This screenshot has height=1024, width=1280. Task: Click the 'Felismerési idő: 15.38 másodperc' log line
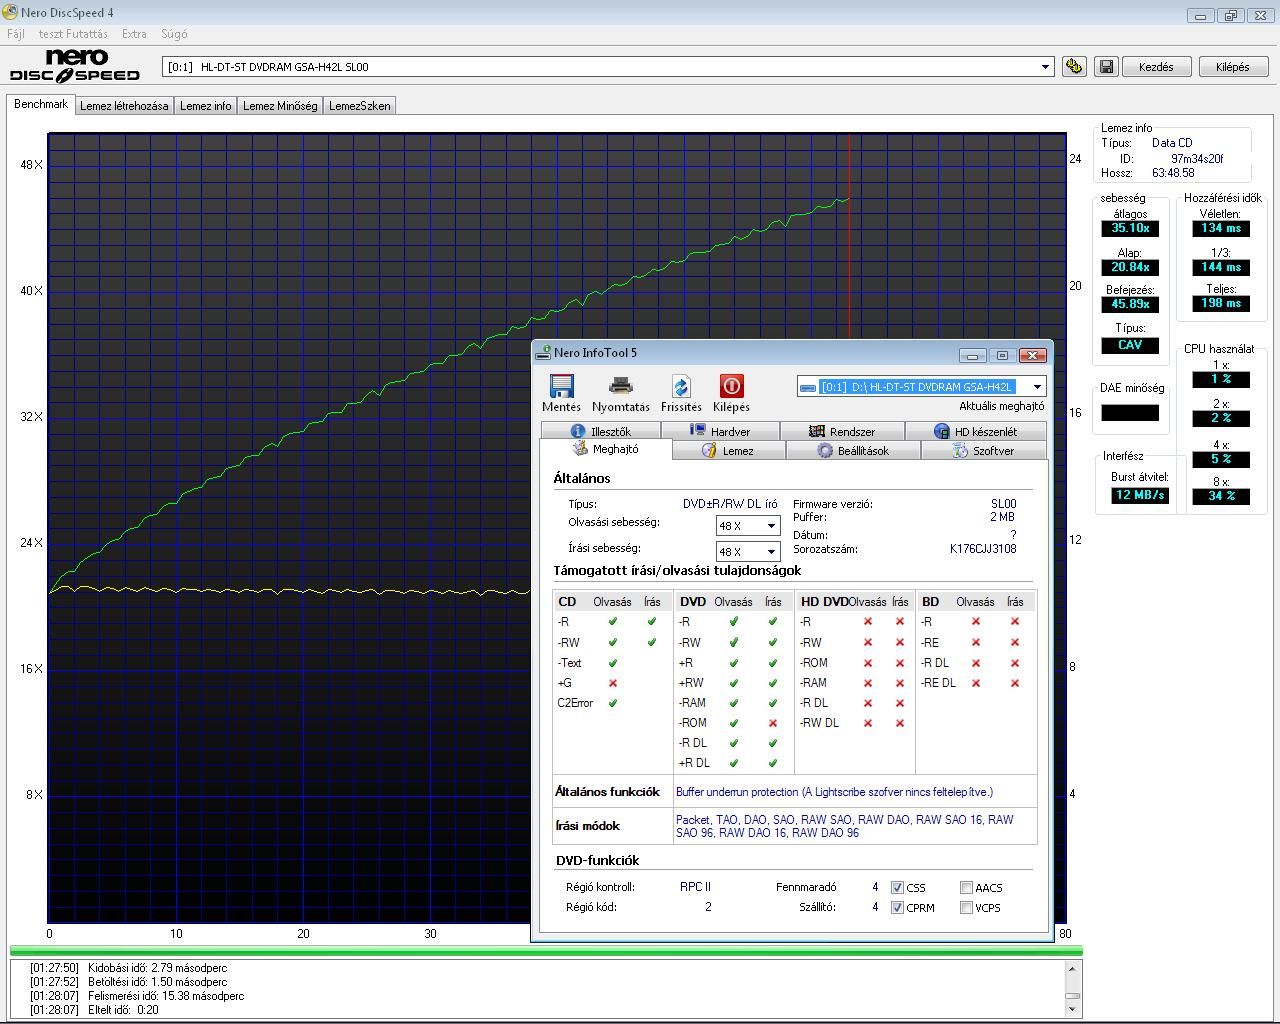(166, 996)
